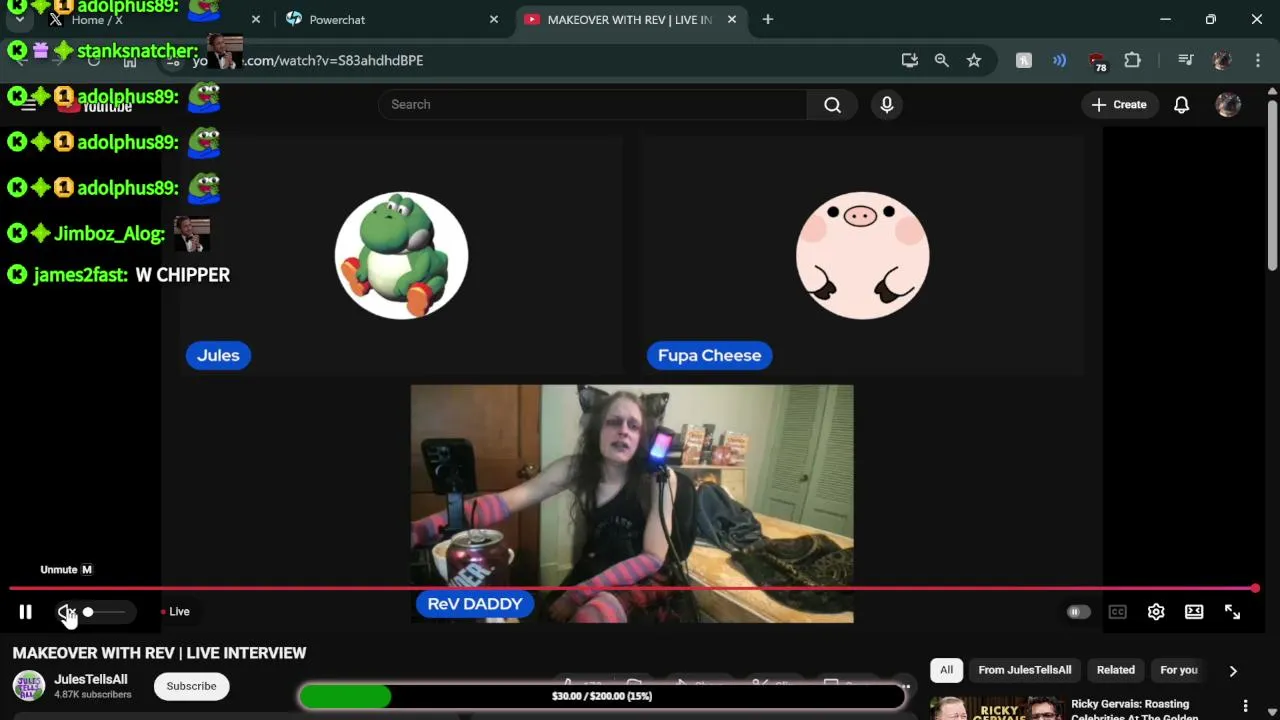This screenshot has width=1280, height=720.
Task: Click the MAKEOVER WITH REV video title
Action: [x=159, y=653]
